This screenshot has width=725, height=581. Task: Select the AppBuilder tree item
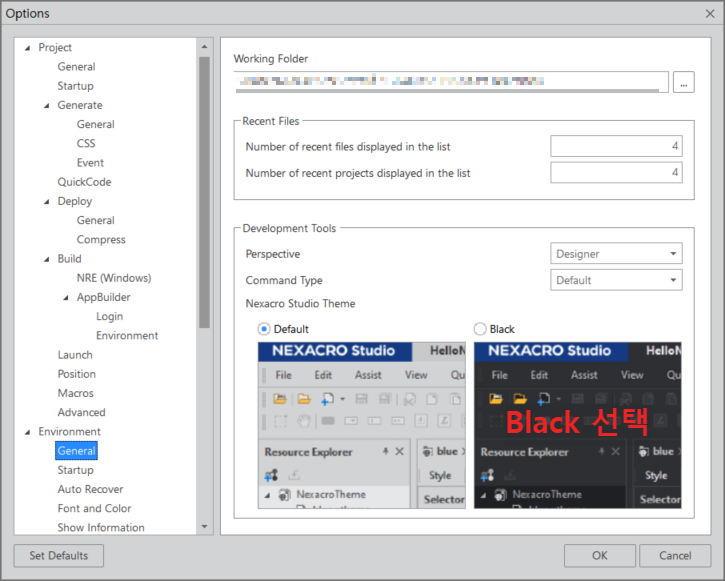104,297
